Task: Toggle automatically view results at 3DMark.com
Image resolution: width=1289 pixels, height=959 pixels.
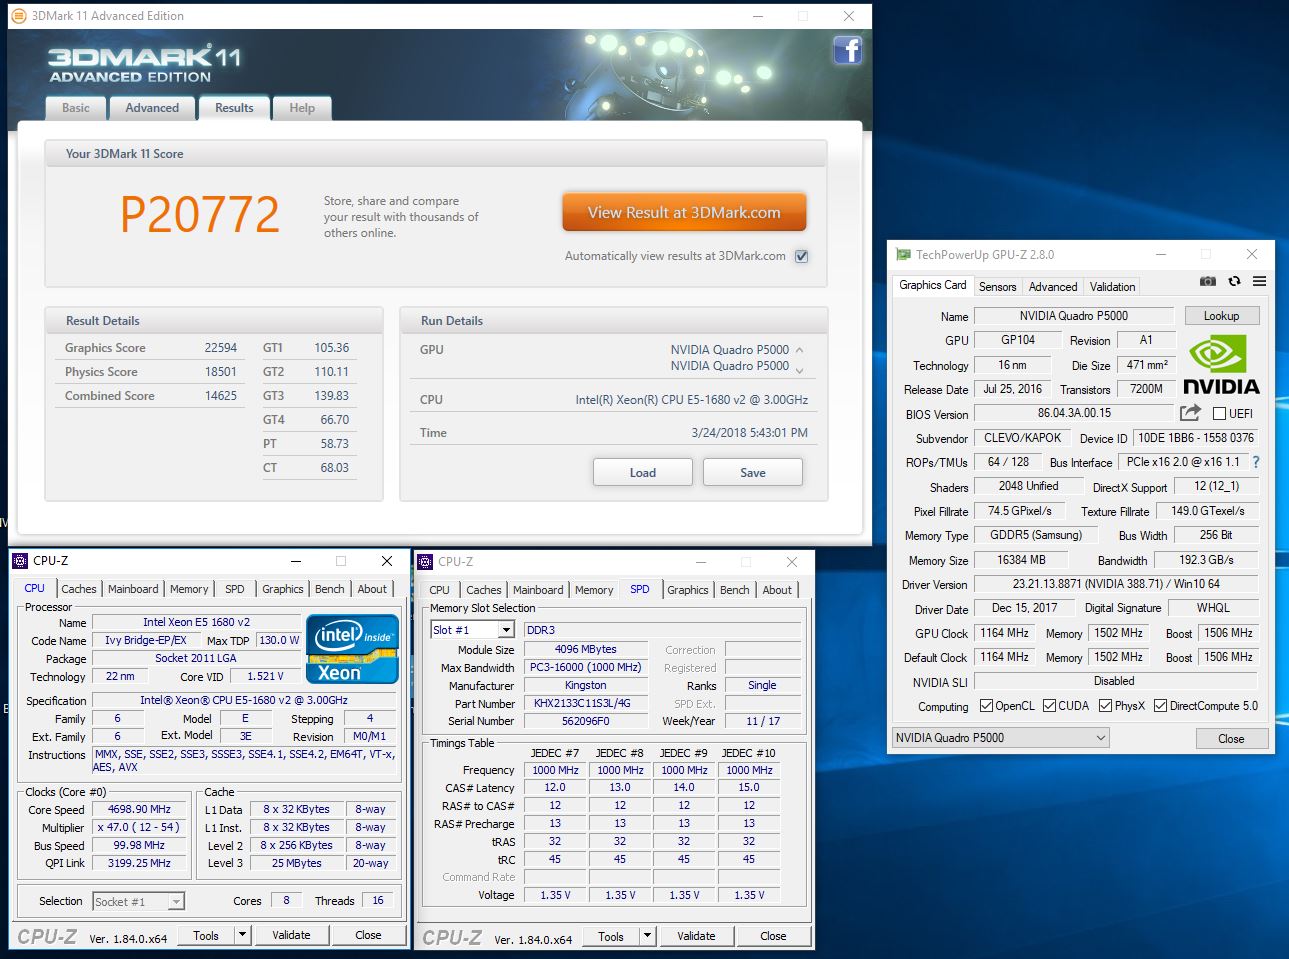Action: pyautogui.click(x=801, y=256)
